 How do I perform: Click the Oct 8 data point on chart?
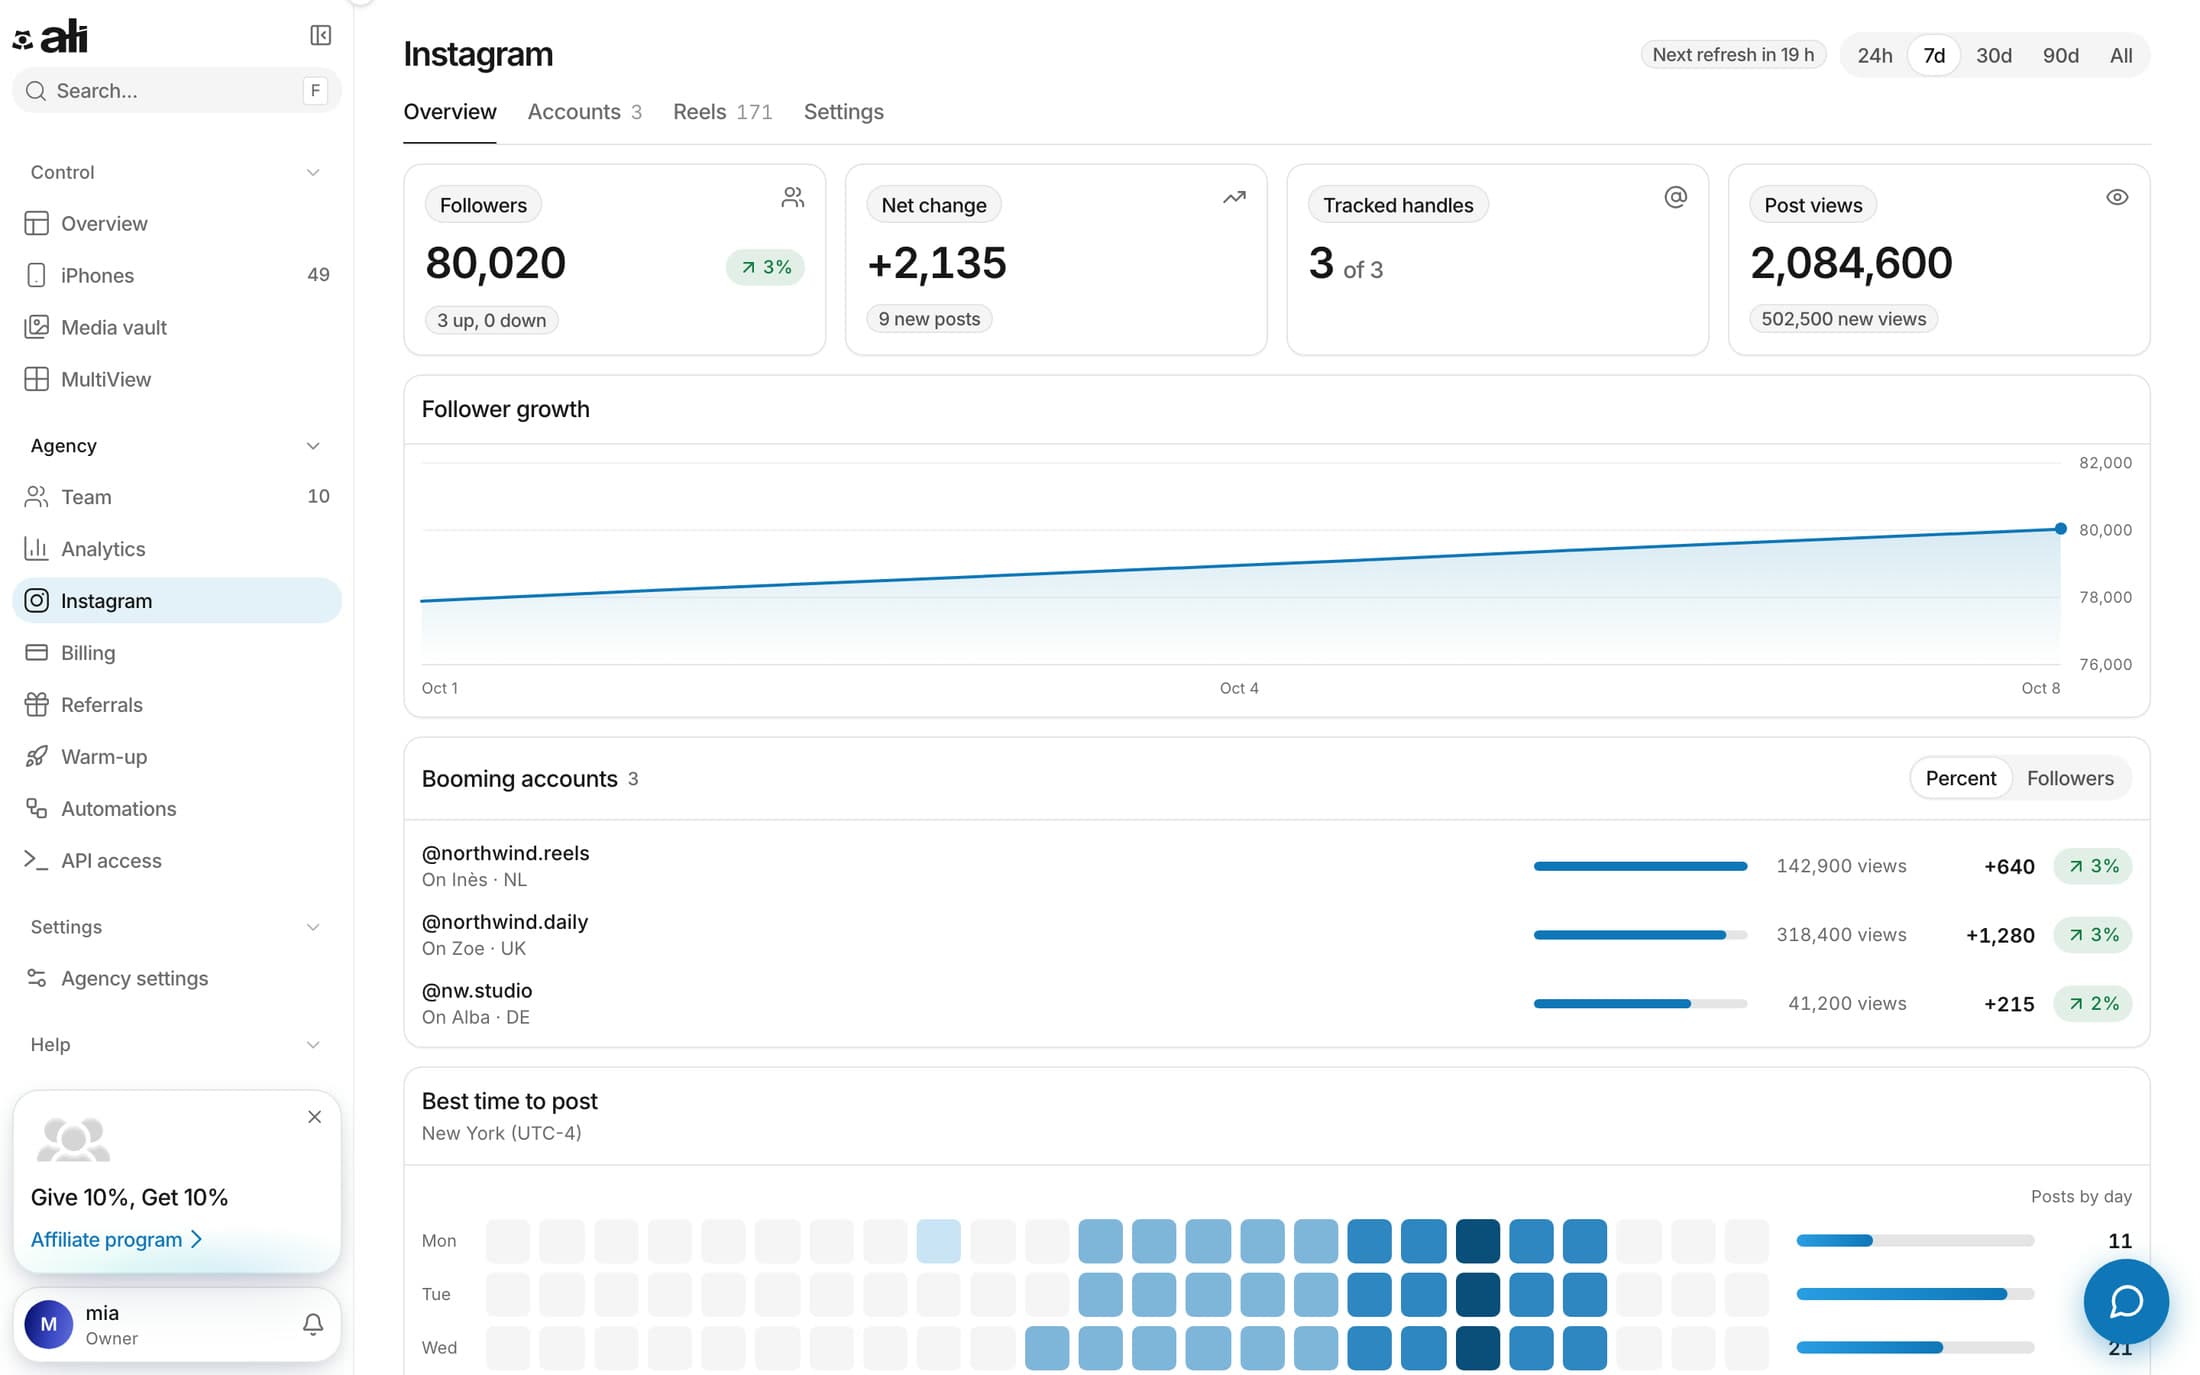[2060, 529]
